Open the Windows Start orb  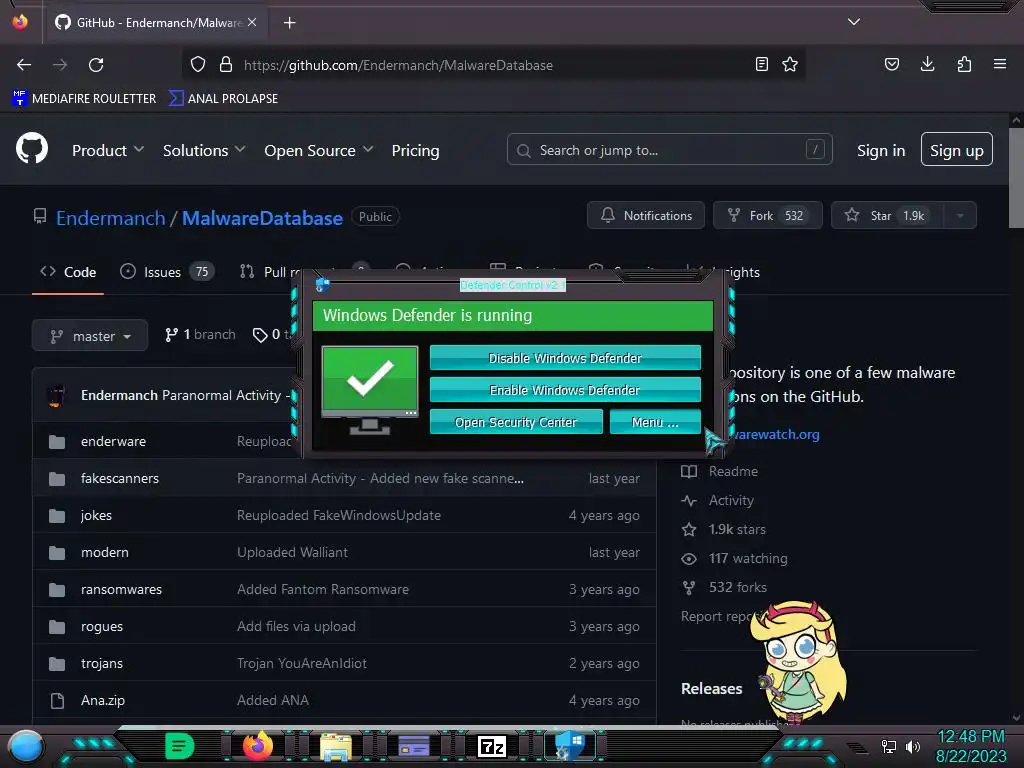(27, 746)
